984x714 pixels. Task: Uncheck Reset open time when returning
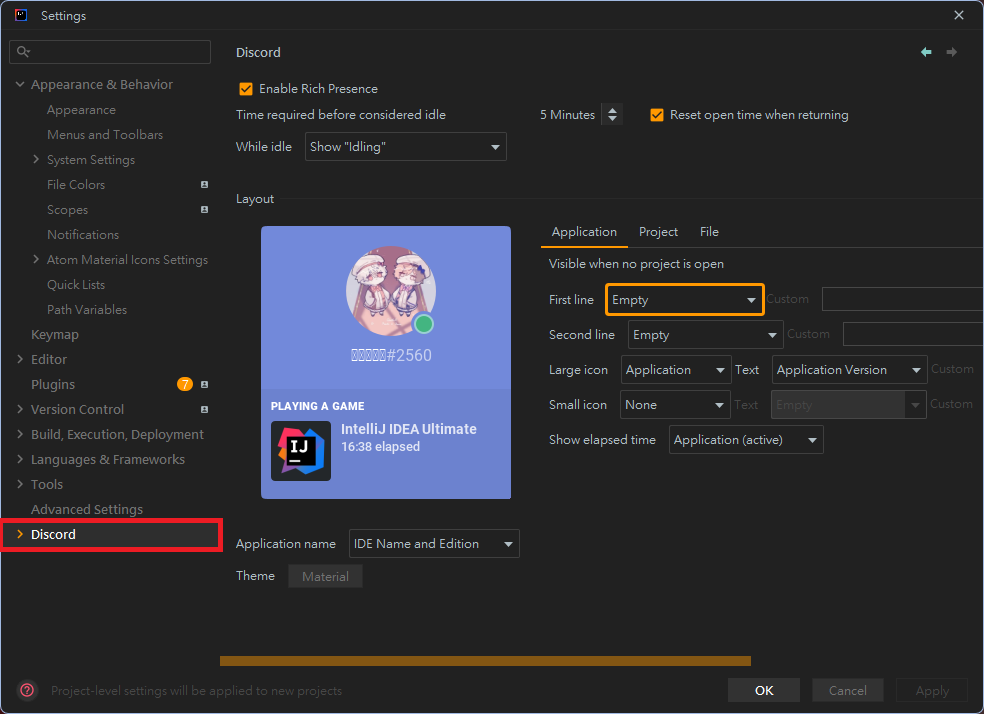pos(657,114)
